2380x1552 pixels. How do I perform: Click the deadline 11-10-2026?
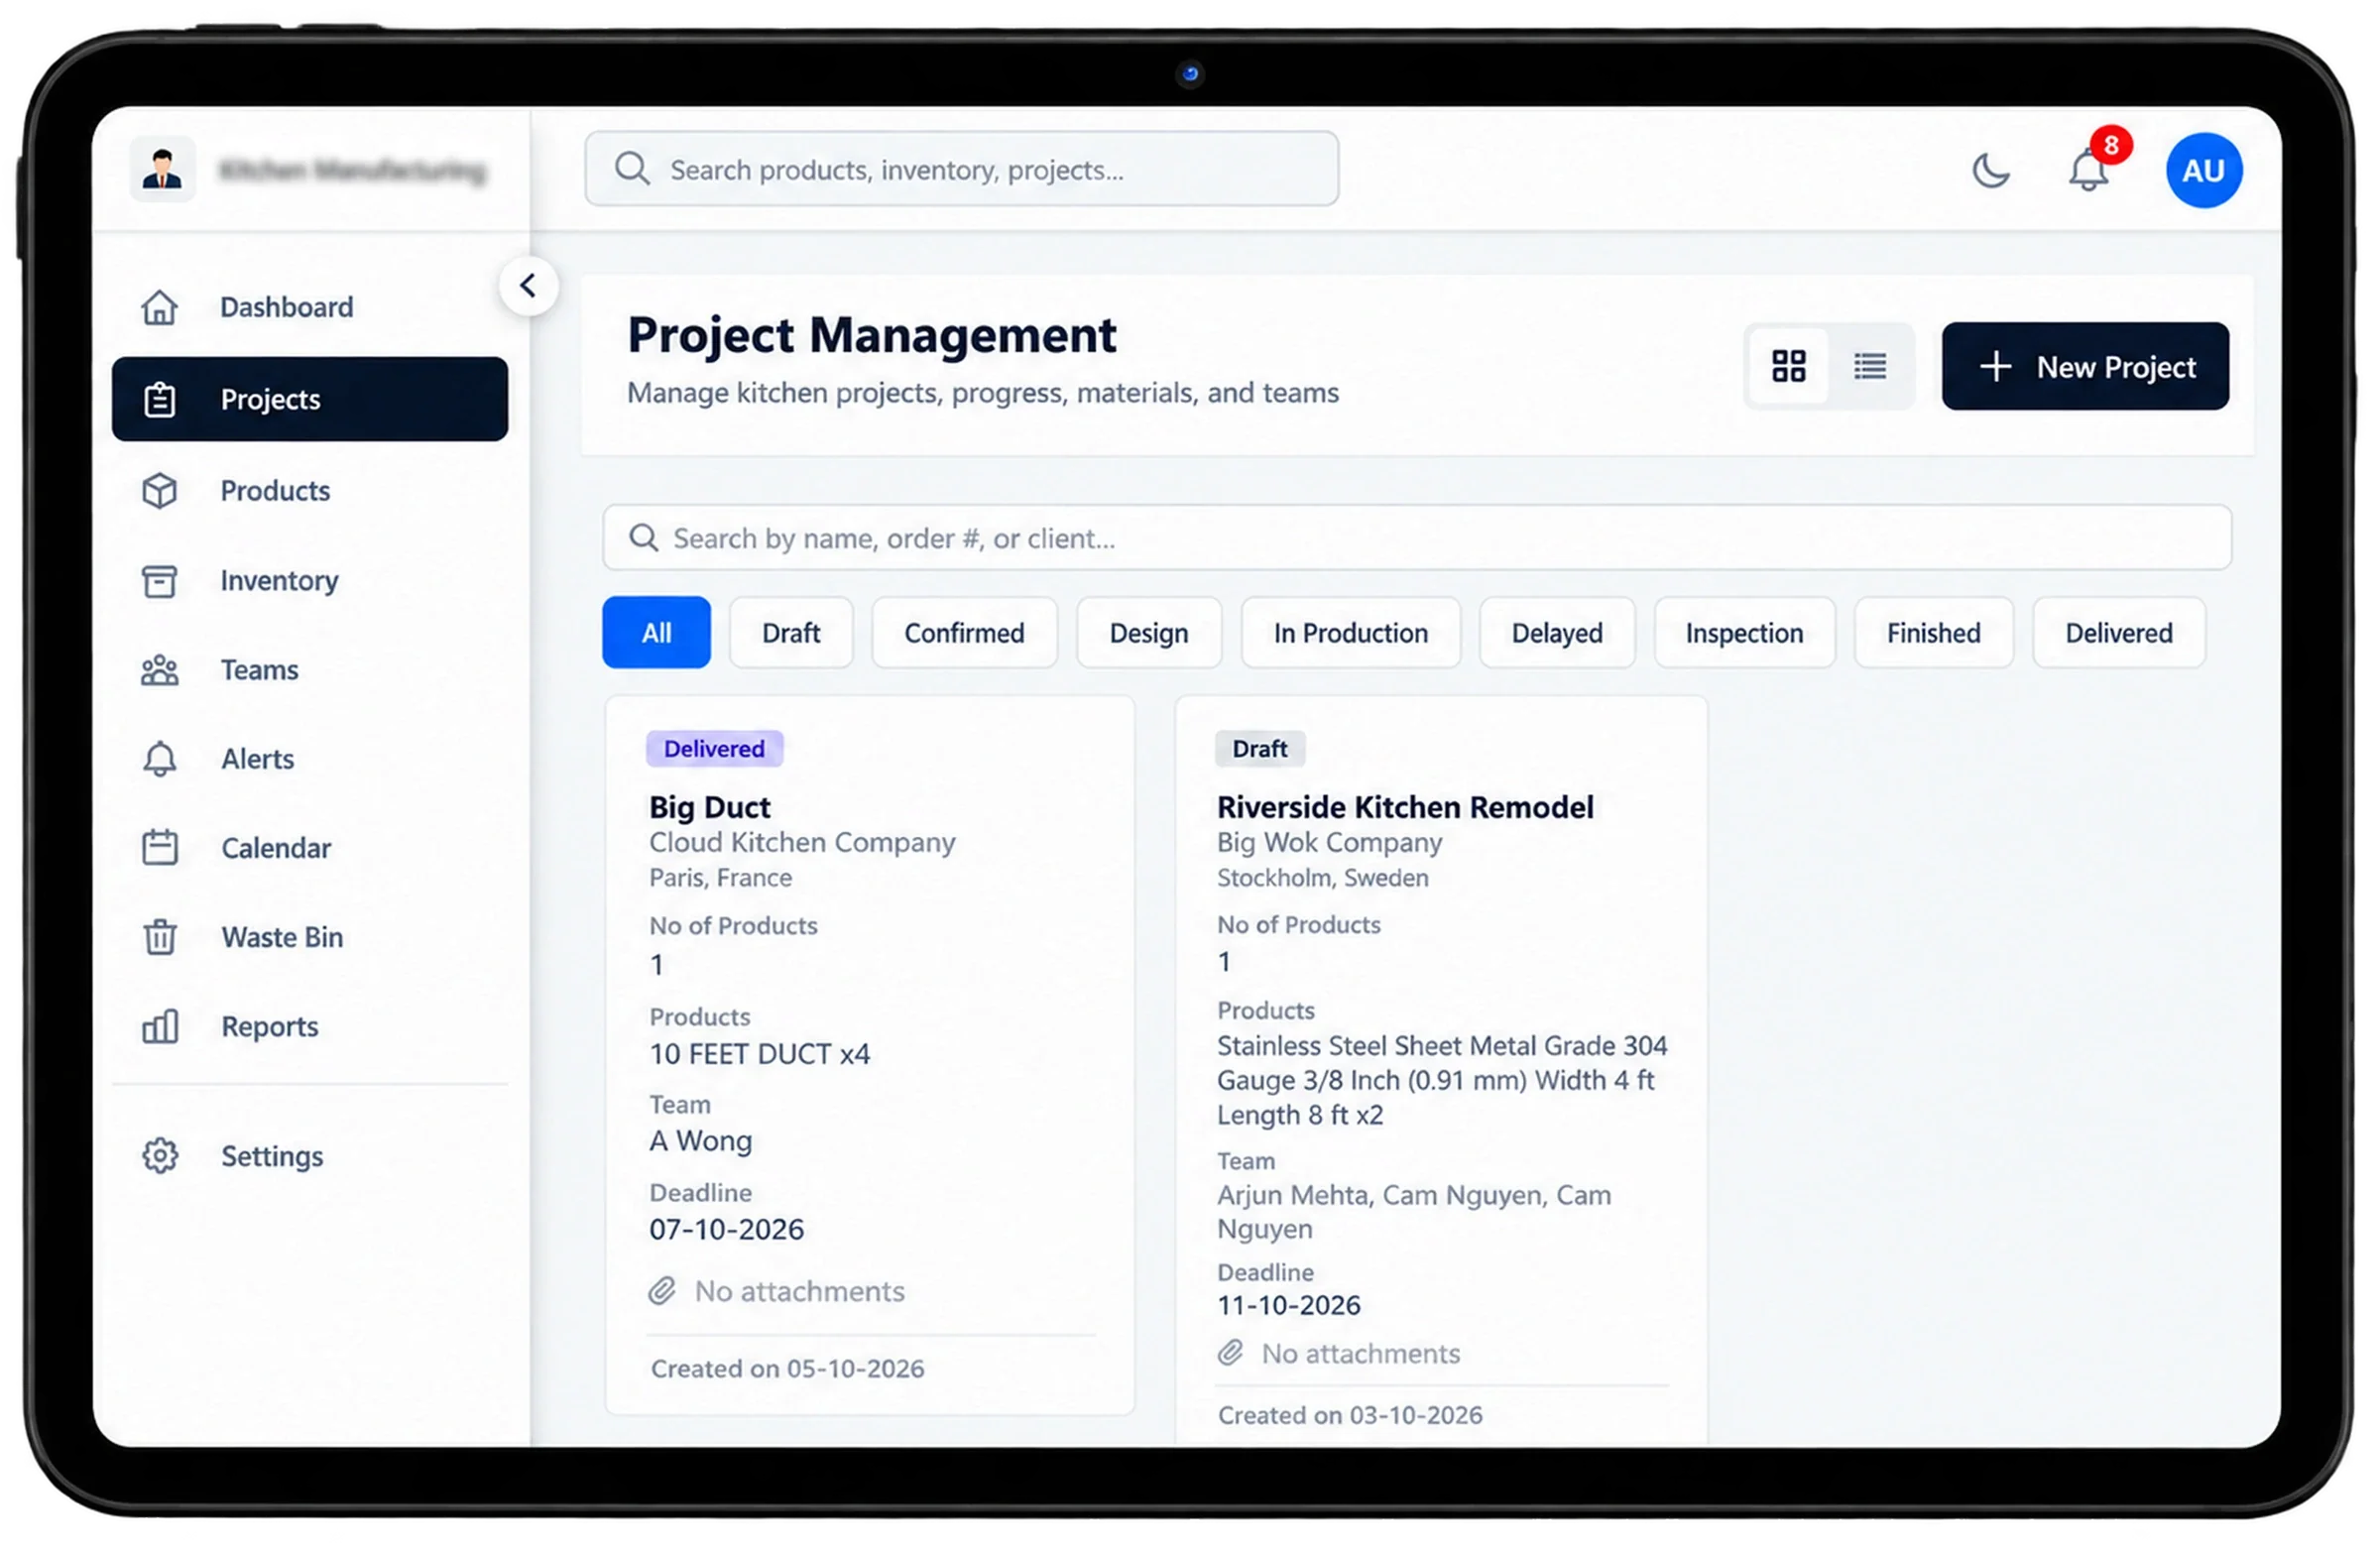(x=1288, y=1305)
